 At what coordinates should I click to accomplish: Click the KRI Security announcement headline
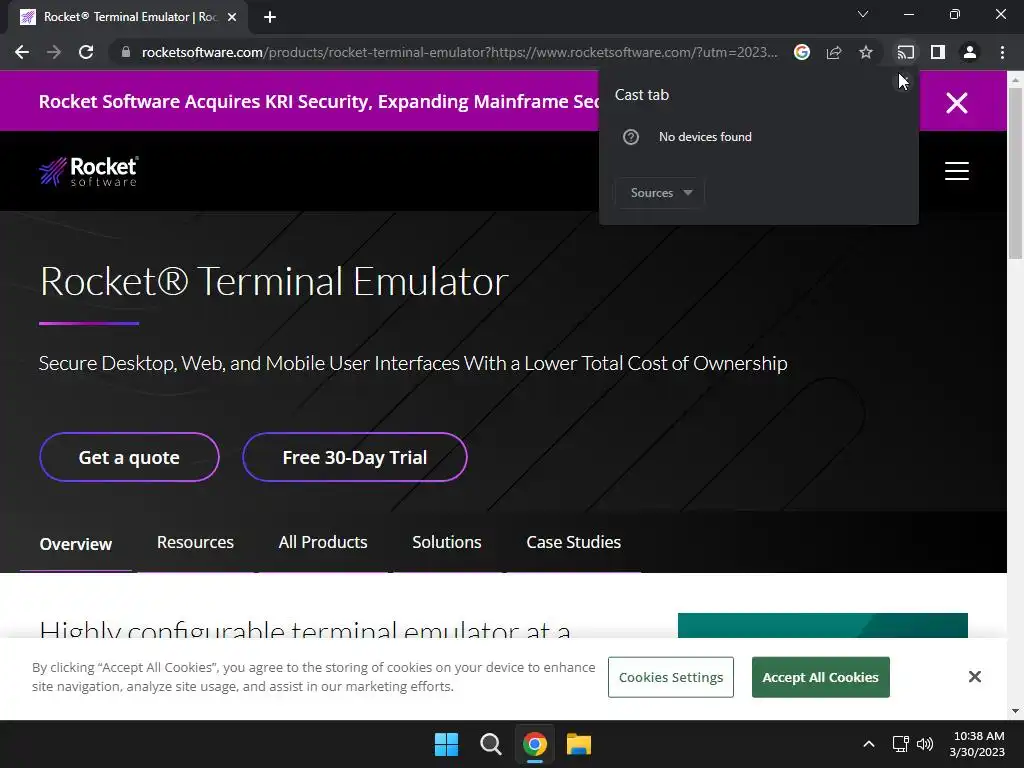(x=319, y=102)
